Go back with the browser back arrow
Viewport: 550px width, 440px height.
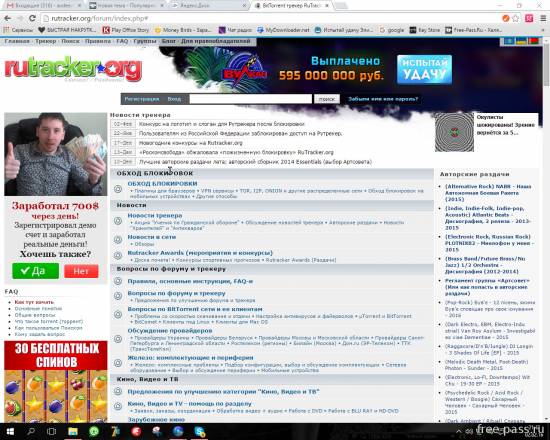(8, 18)
